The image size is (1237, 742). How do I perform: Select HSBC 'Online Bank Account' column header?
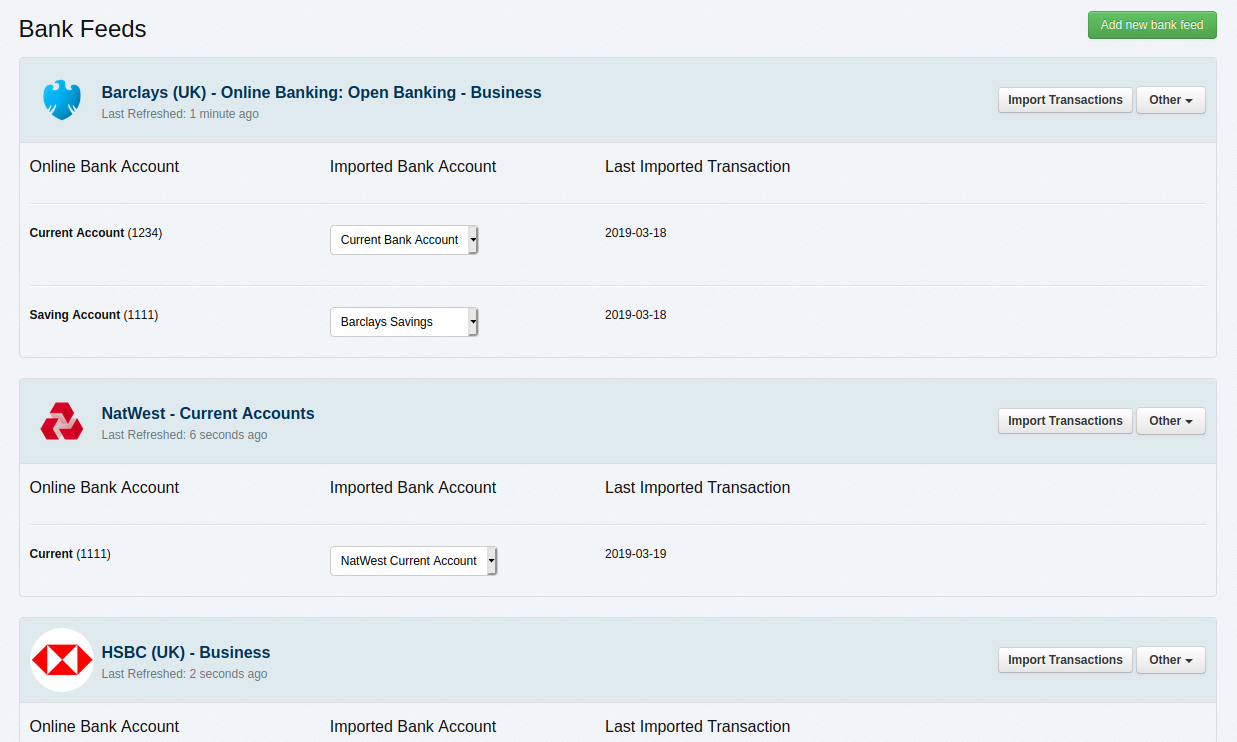pyautogui.click(x=104, y=727)
